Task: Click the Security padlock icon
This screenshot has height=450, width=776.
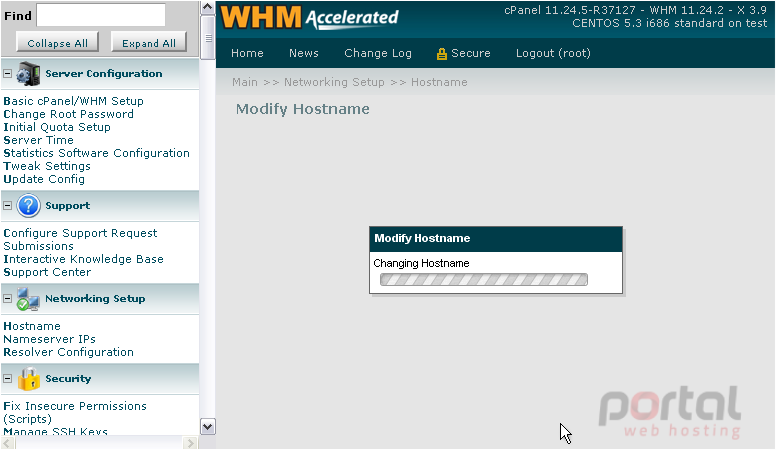Action: [x=28, y=379]
